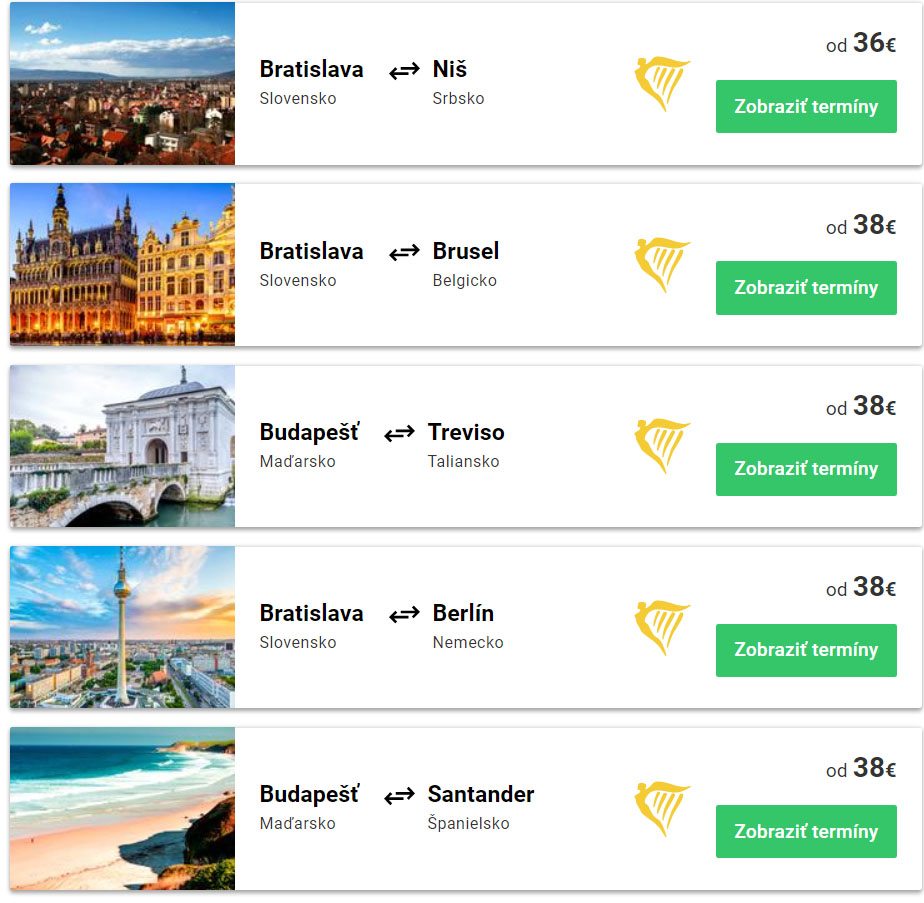Click Ryanair harp logo on Budapešť–Santander flight
The image size is (924, 903).
(661, 809)
